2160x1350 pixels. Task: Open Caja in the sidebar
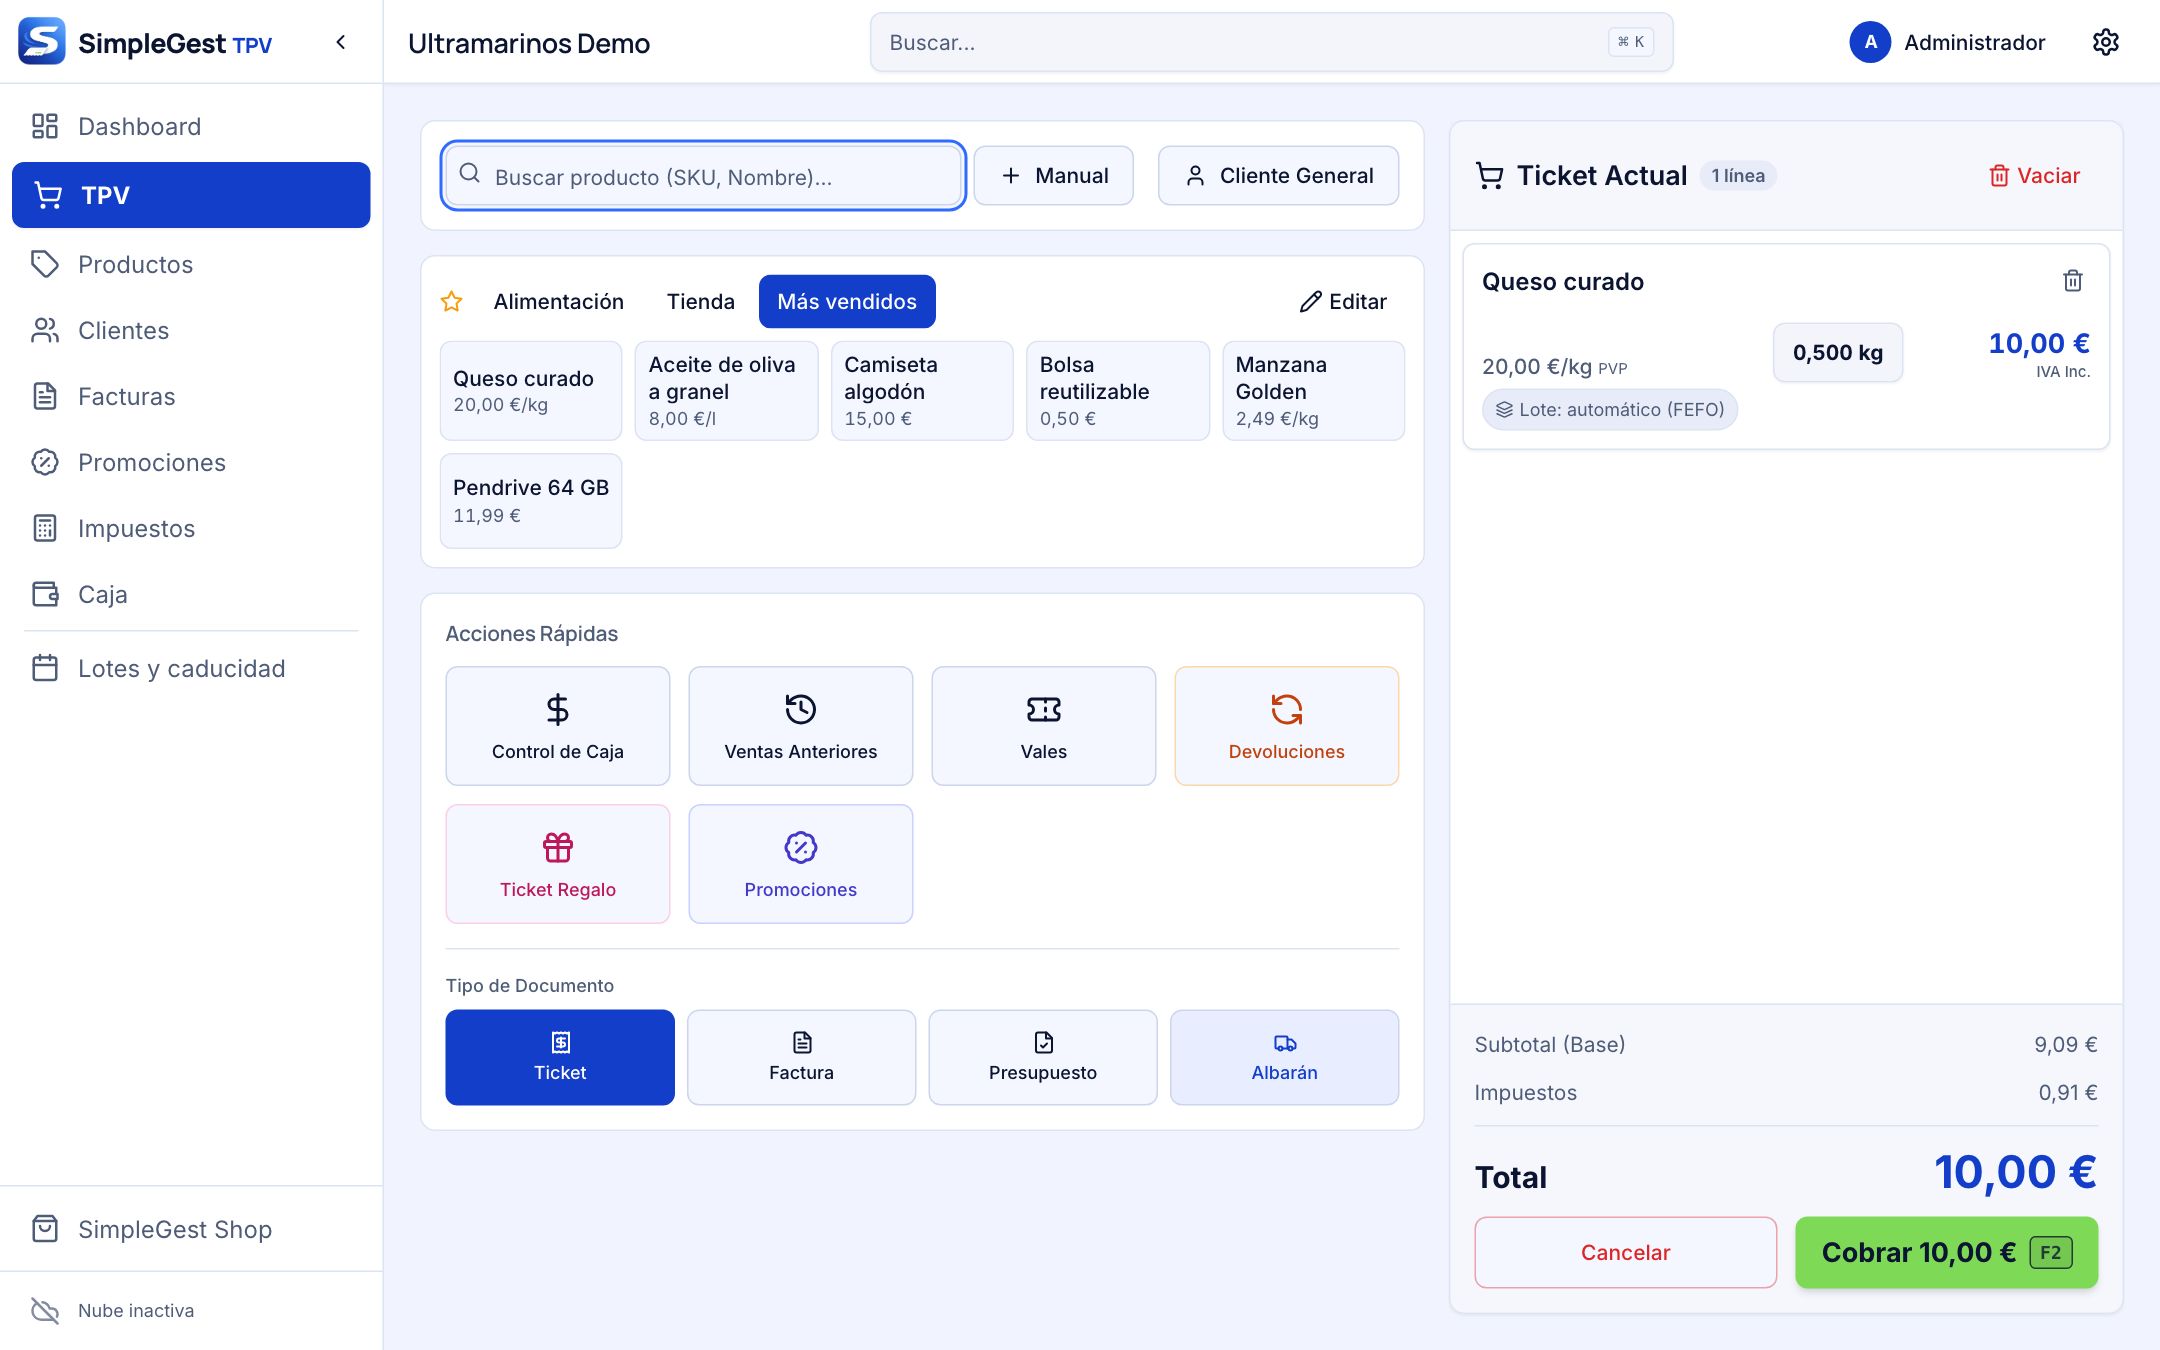tap(191, 594)
